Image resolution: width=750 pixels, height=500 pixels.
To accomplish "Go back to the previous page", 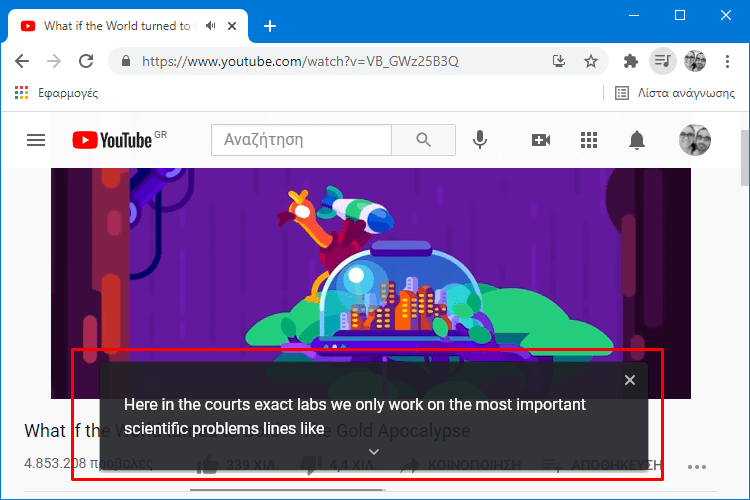I will (x=22, y=61).
